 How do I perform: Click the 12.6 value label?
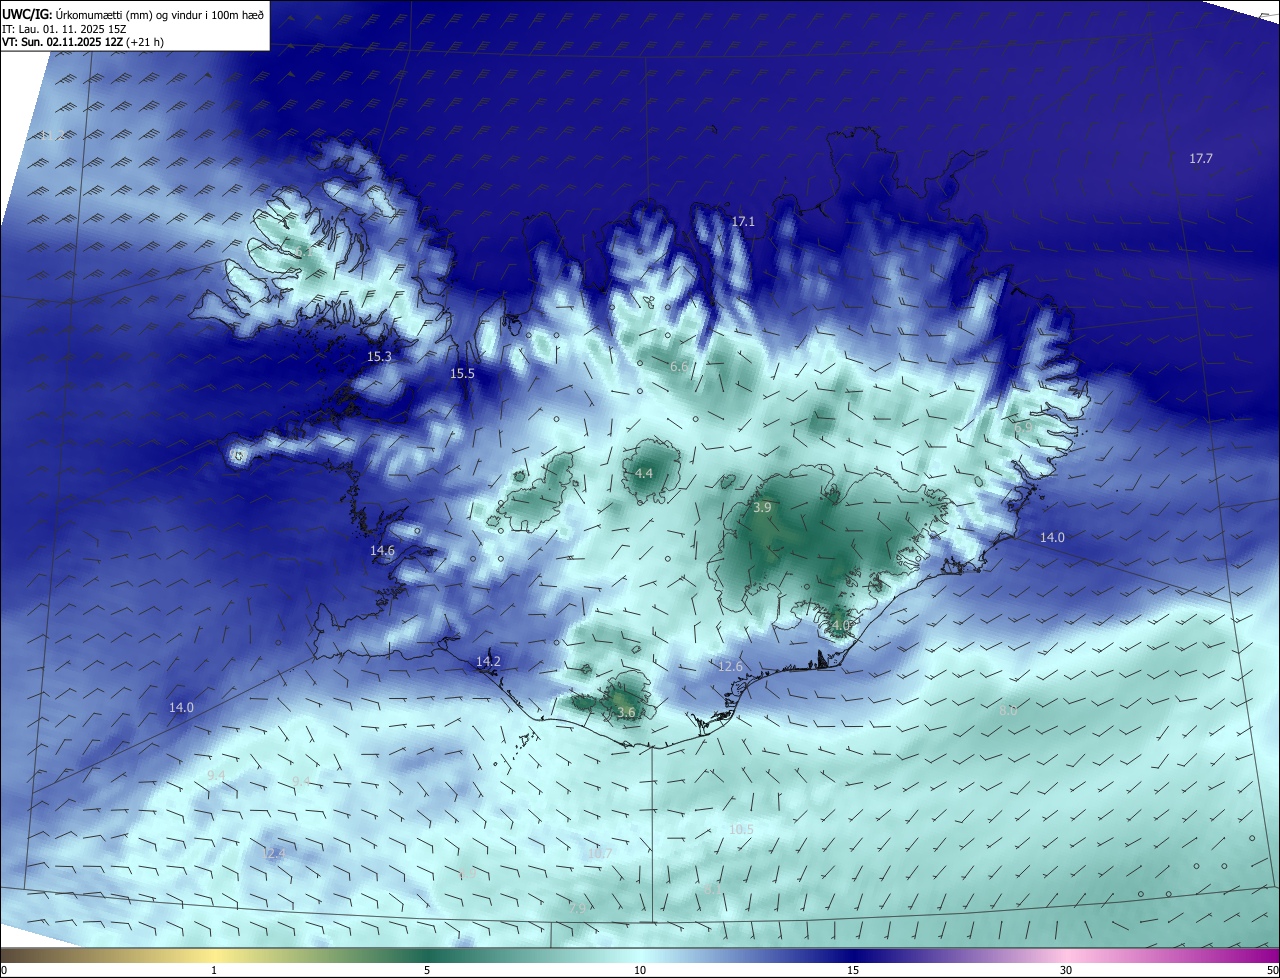731,666
